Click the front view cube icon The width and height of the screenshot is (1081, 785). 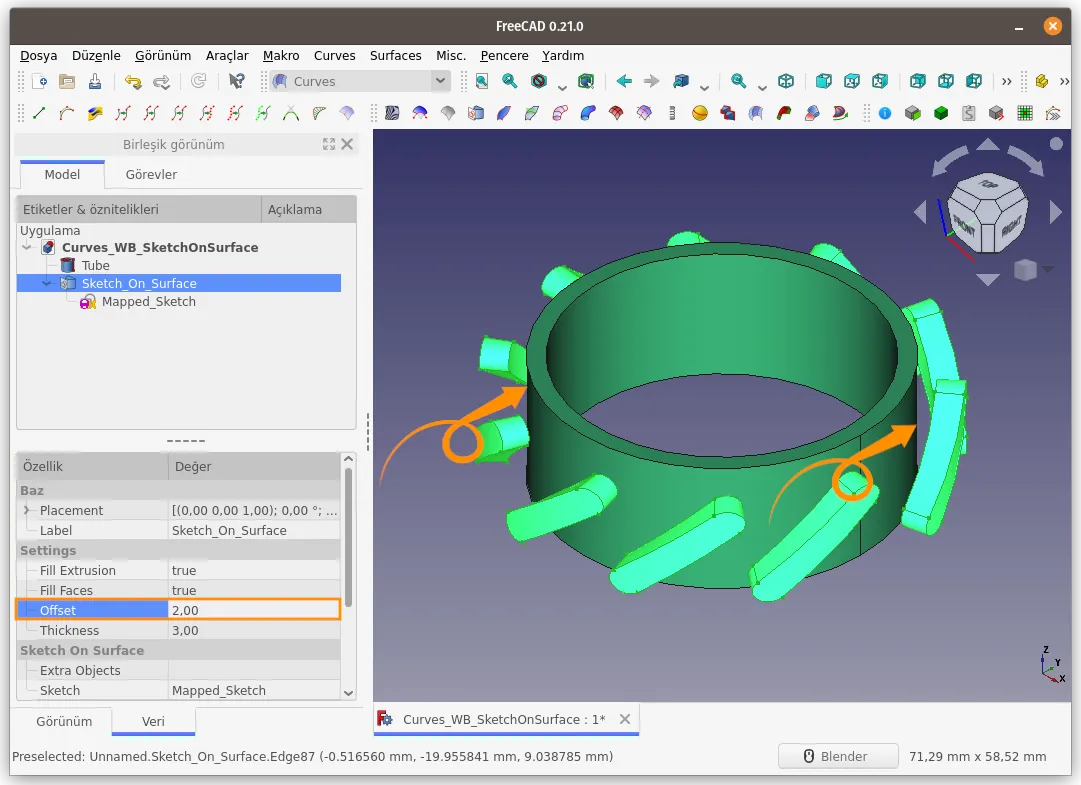pyautogui.click(x=823, y=81)
